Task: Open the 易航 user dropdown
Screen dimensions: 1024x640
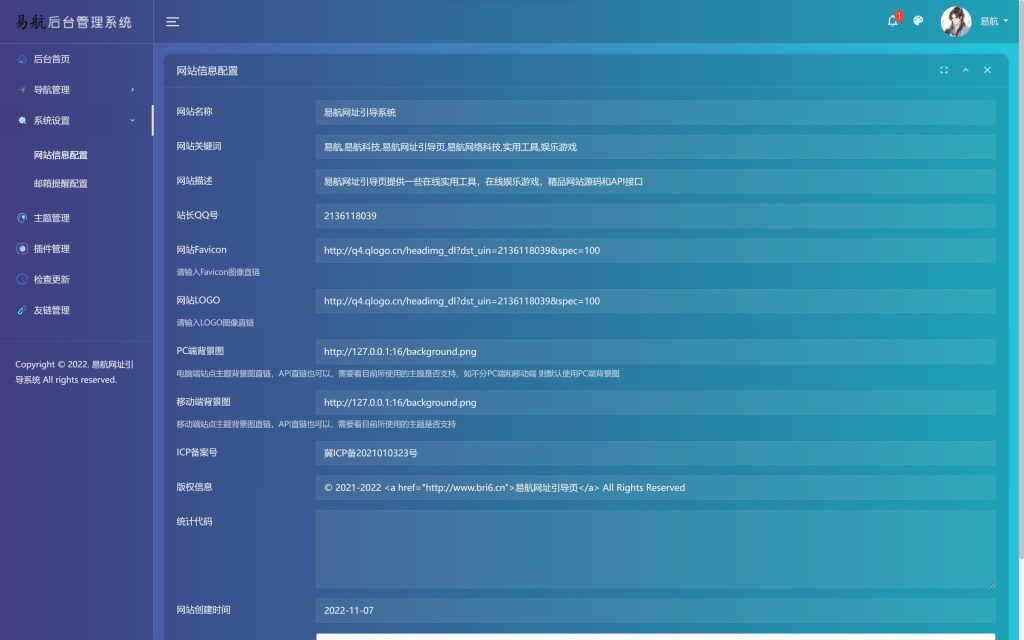Action: [990, 21]
